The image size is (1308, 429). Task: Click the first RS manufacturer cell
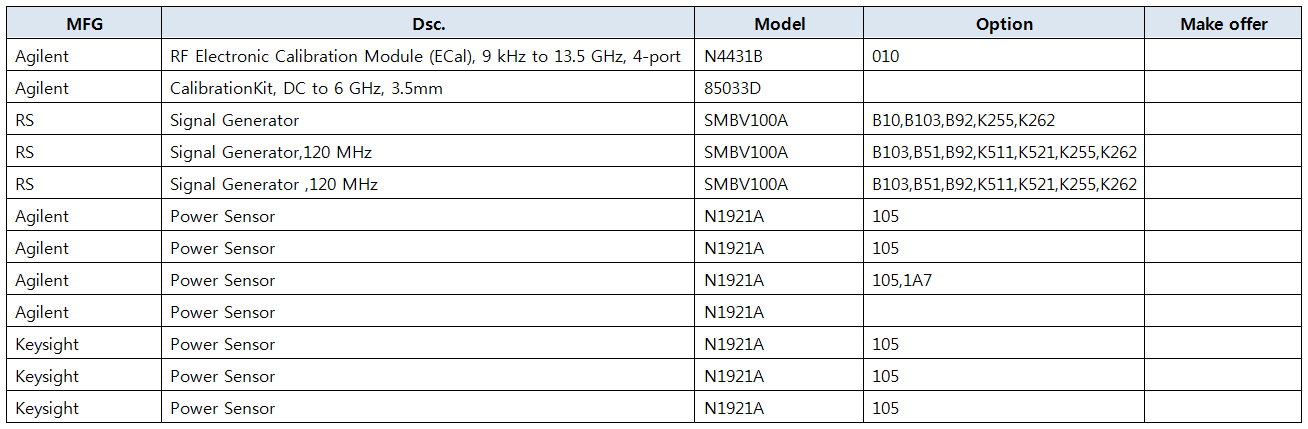[x=26, y=120]
